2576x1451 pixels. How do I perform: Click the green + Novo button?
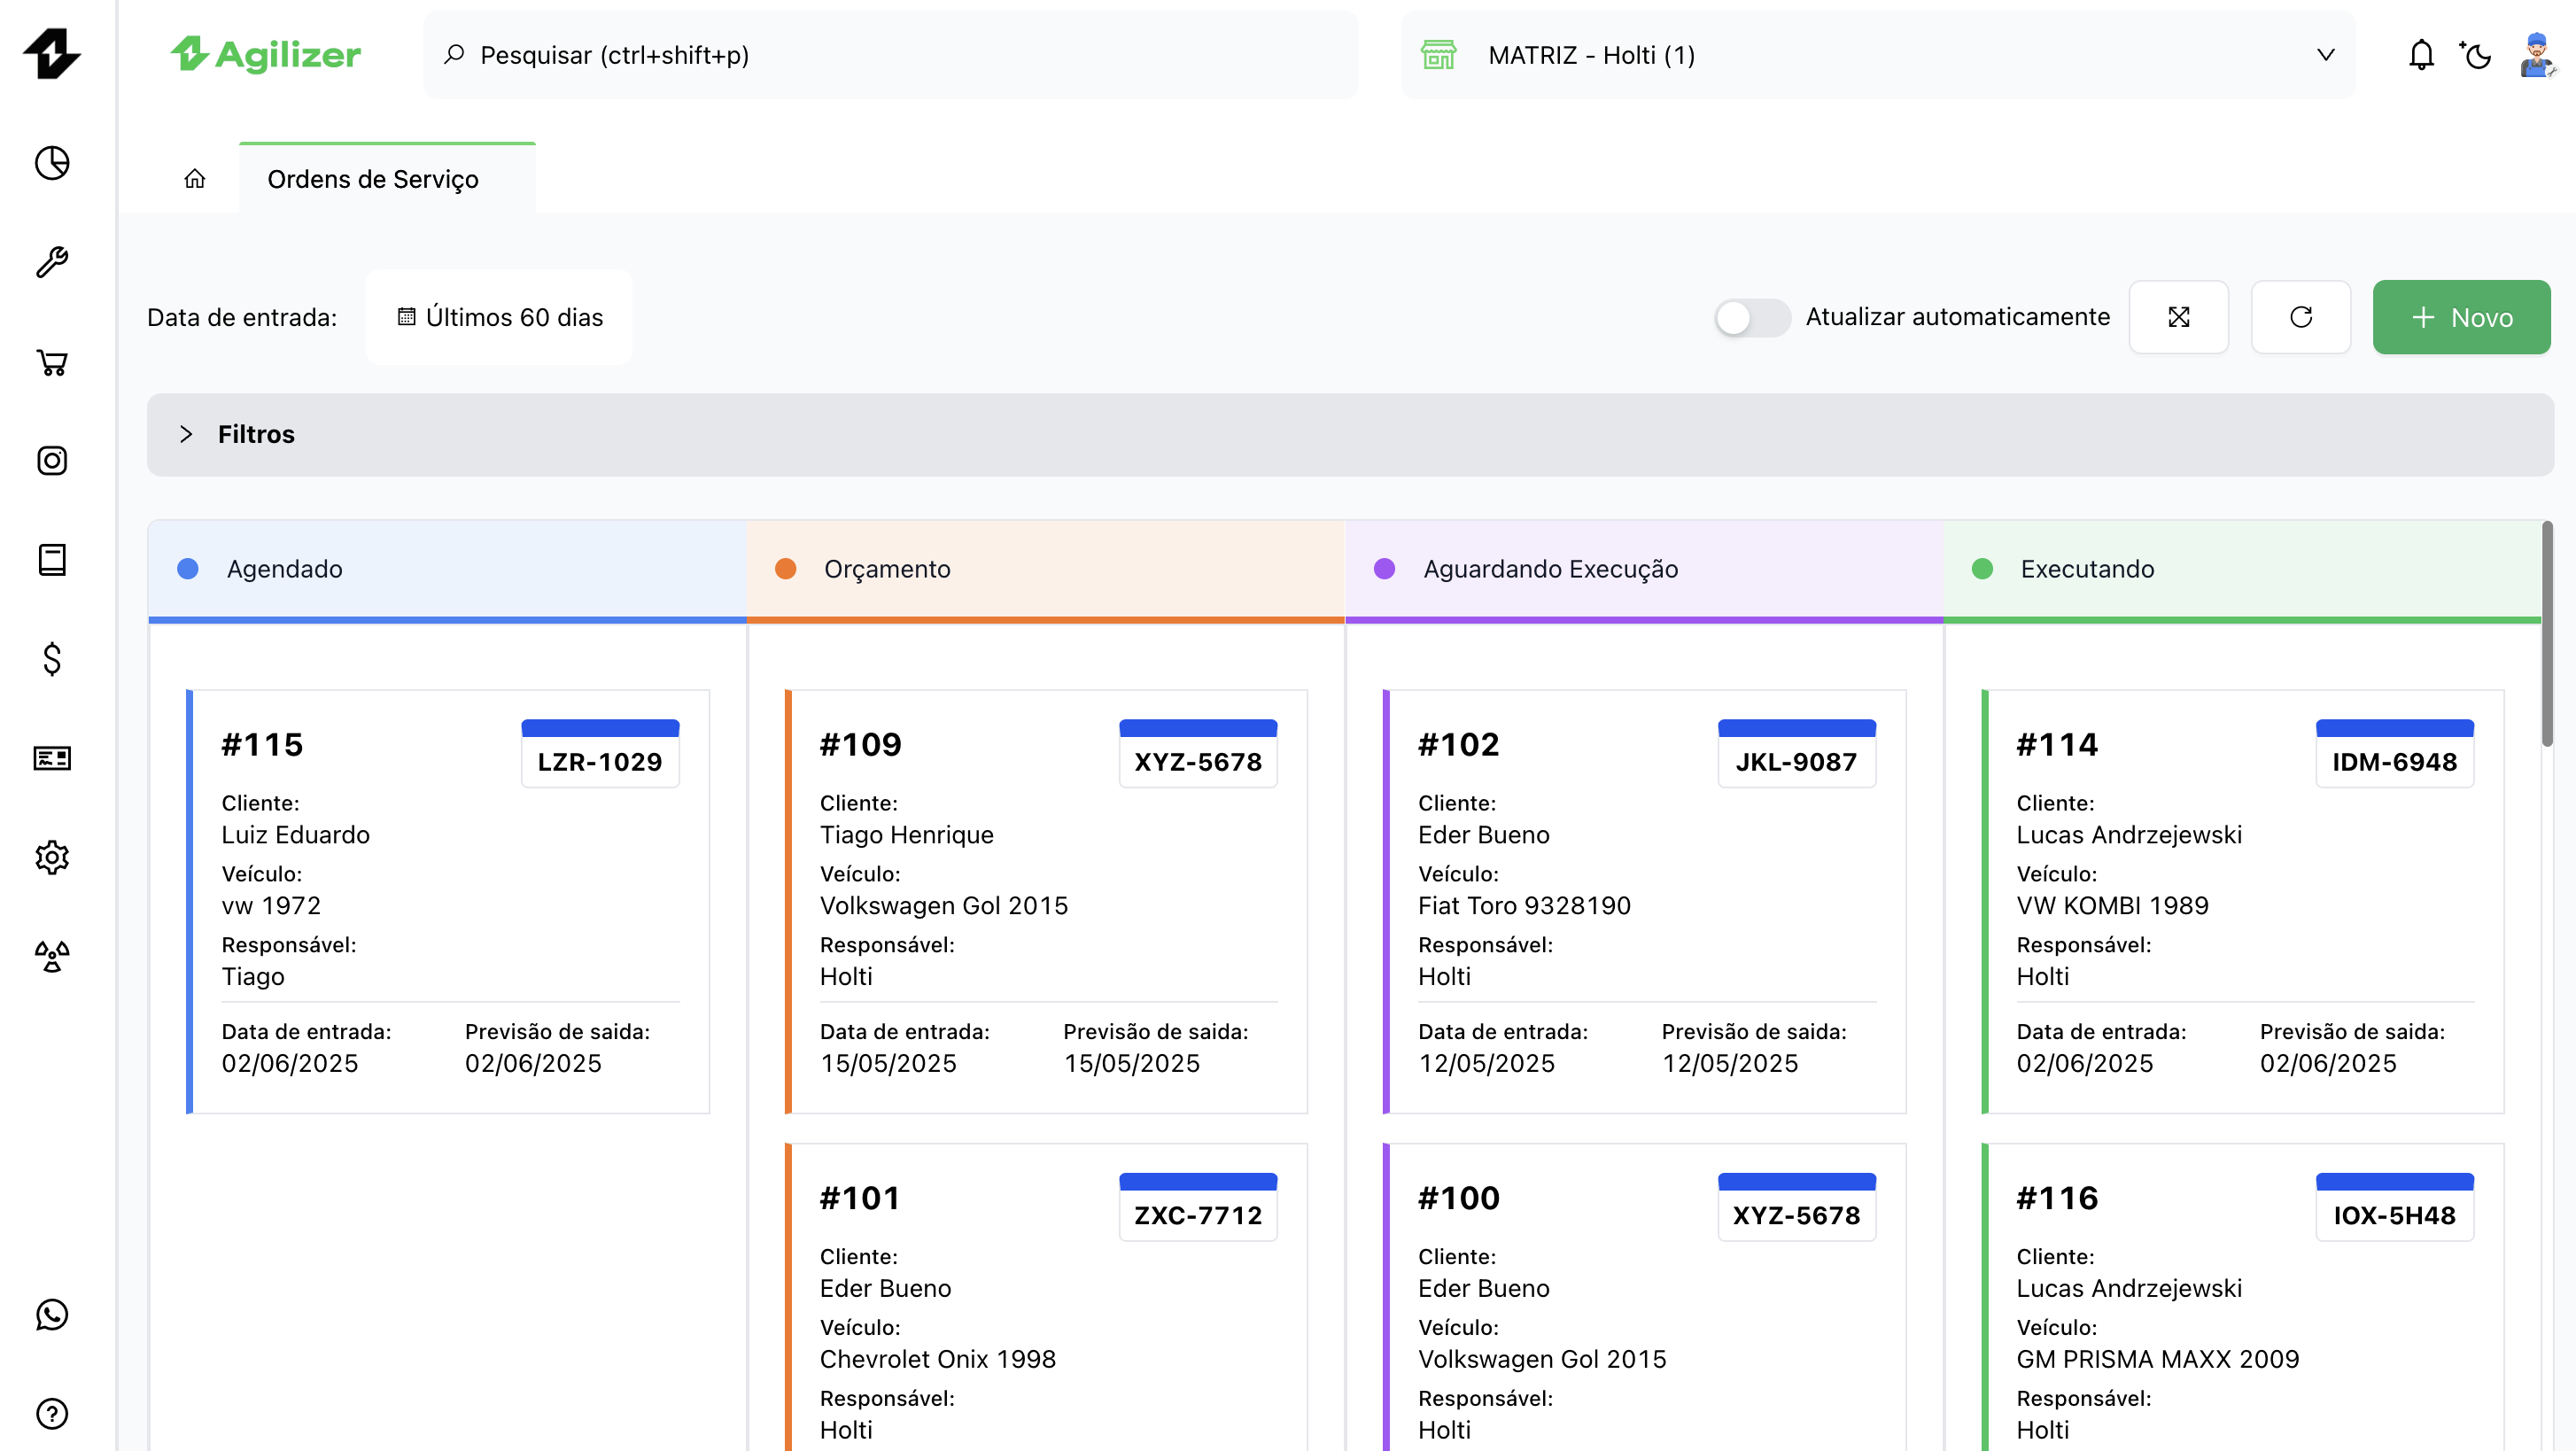[x=2461, y=317]
